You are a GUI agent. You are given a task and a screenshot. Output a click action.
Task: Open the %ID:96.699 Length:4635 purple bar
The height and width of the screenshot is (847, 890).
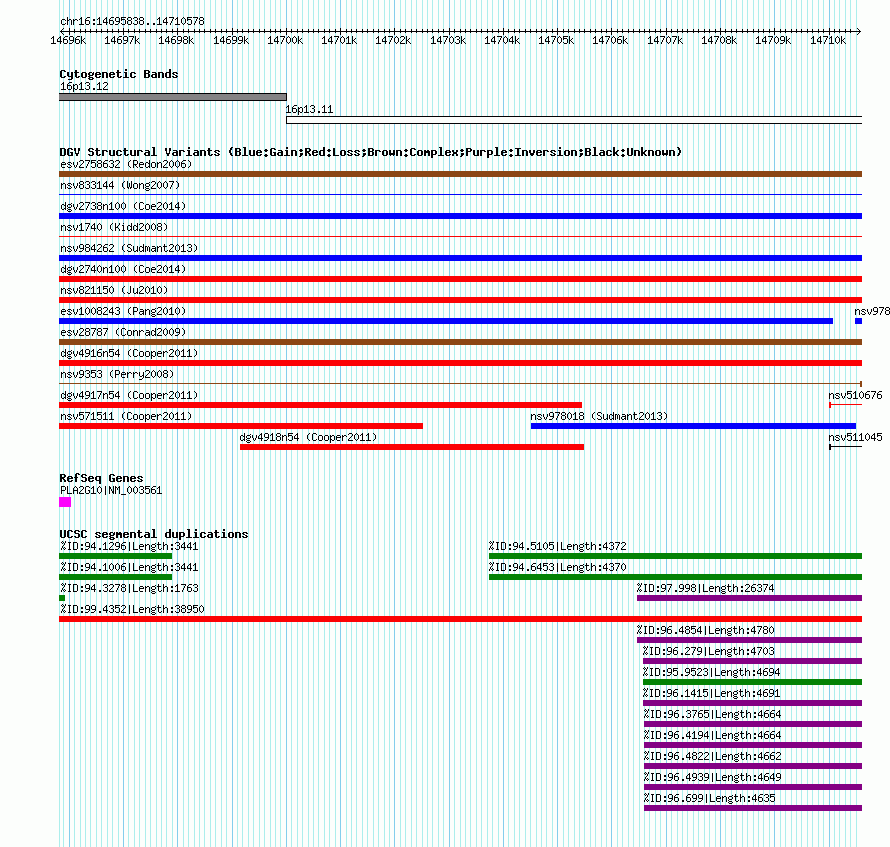[x=753, y=808]
